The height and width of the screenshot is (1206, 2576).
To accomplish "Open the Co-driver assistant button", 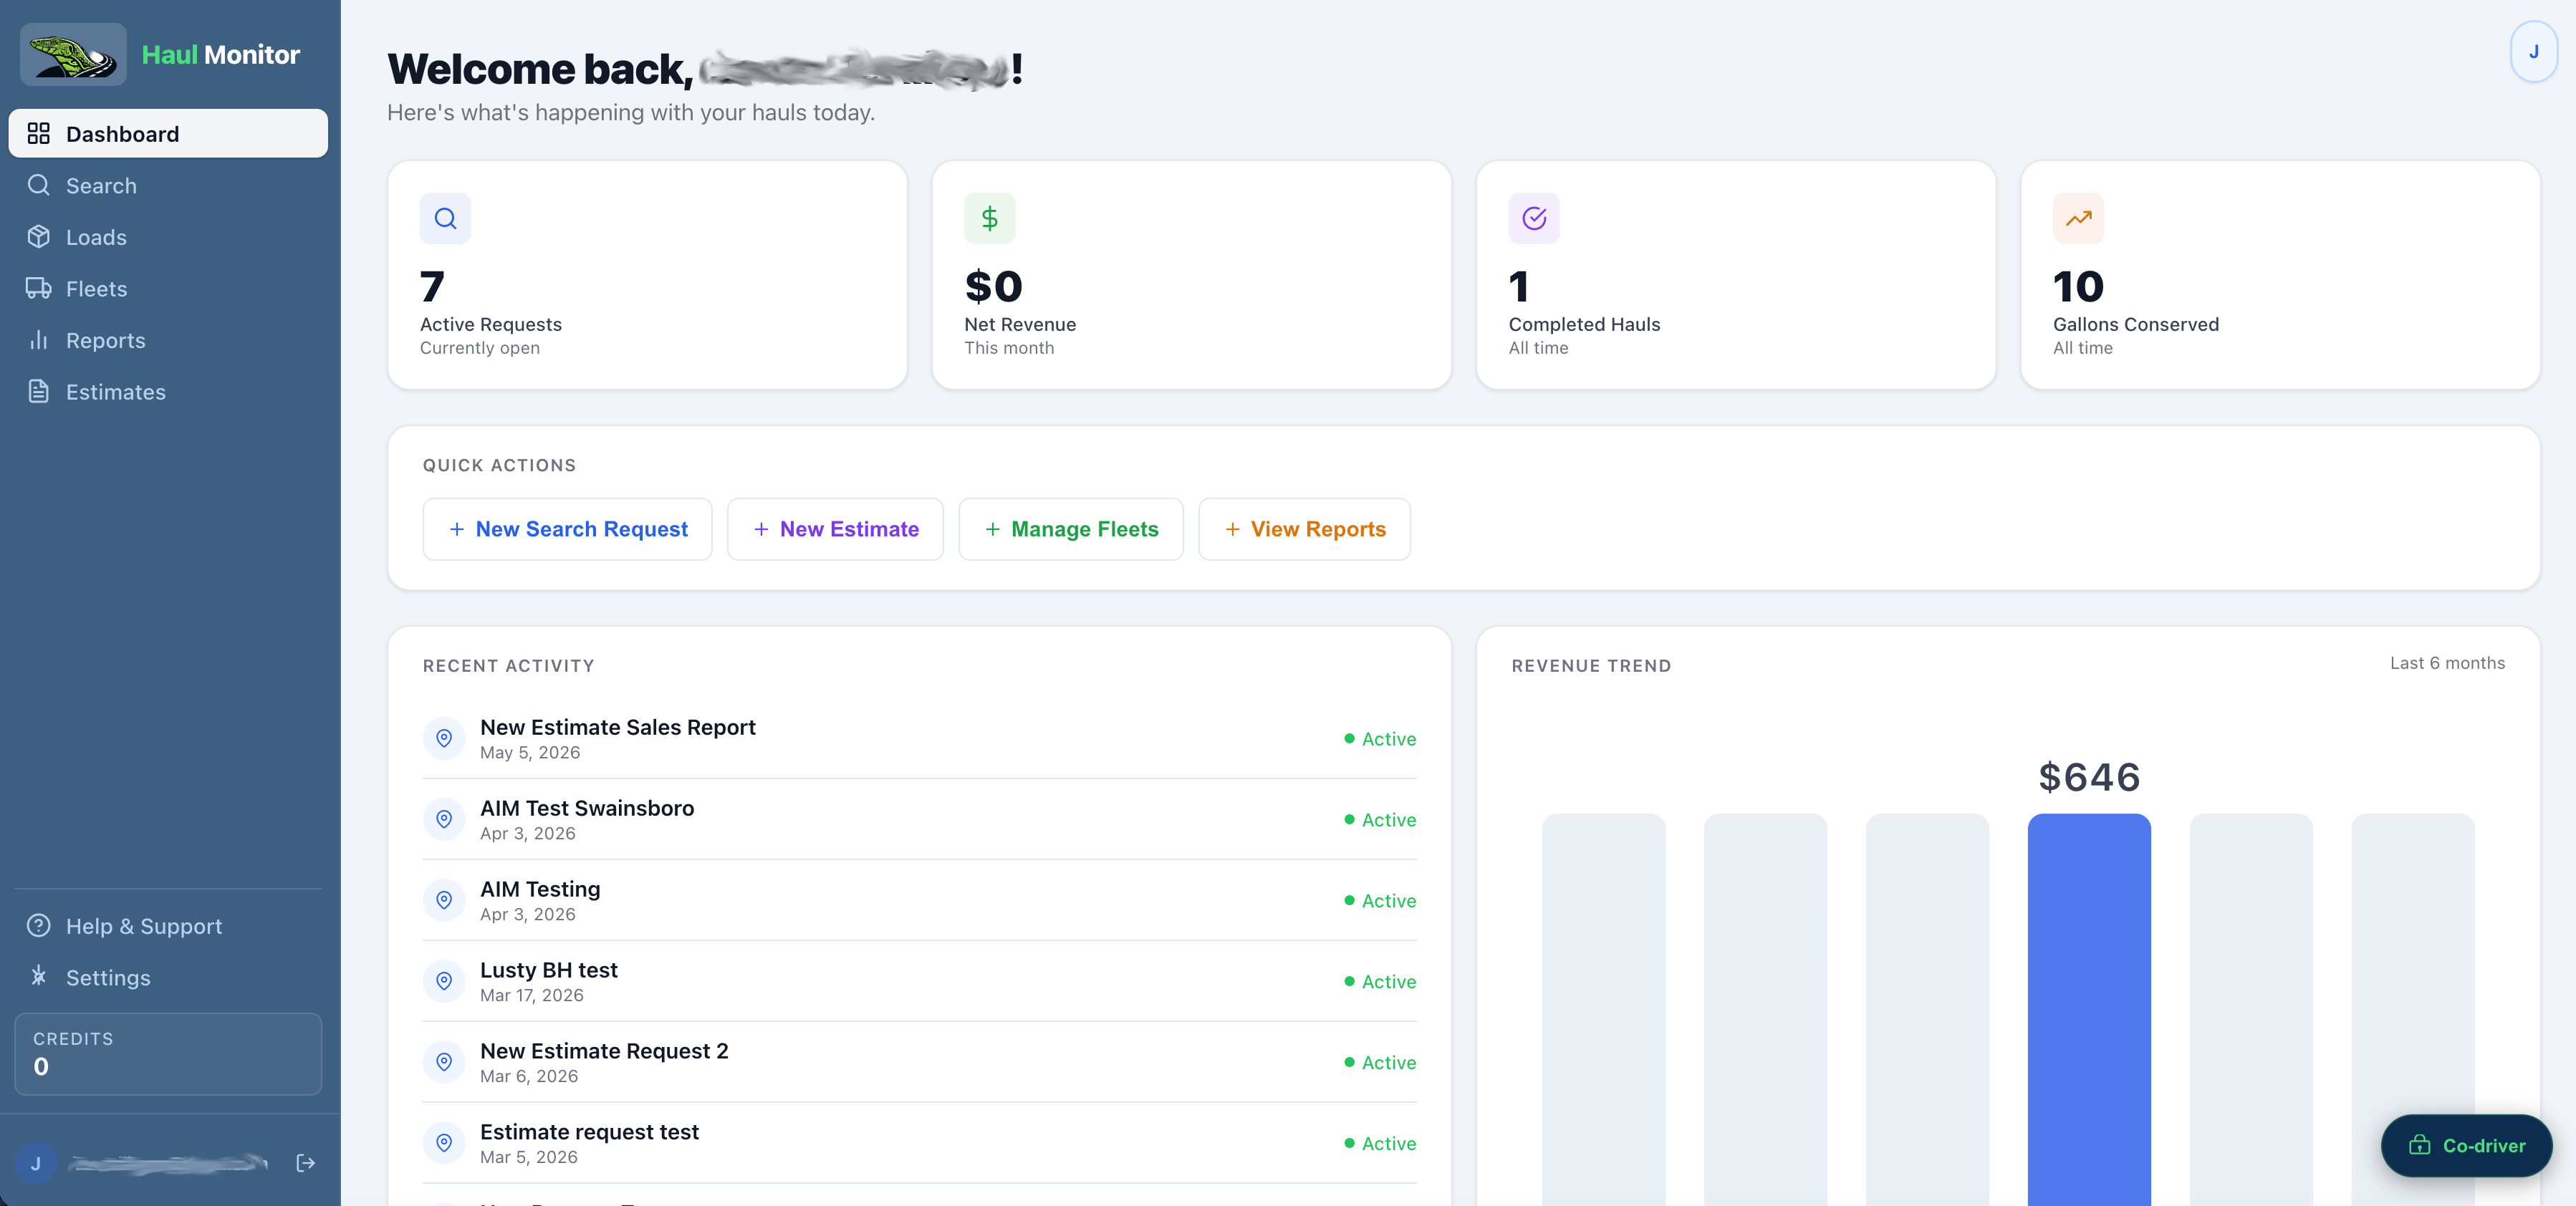I will [x=2466, y=1146].
